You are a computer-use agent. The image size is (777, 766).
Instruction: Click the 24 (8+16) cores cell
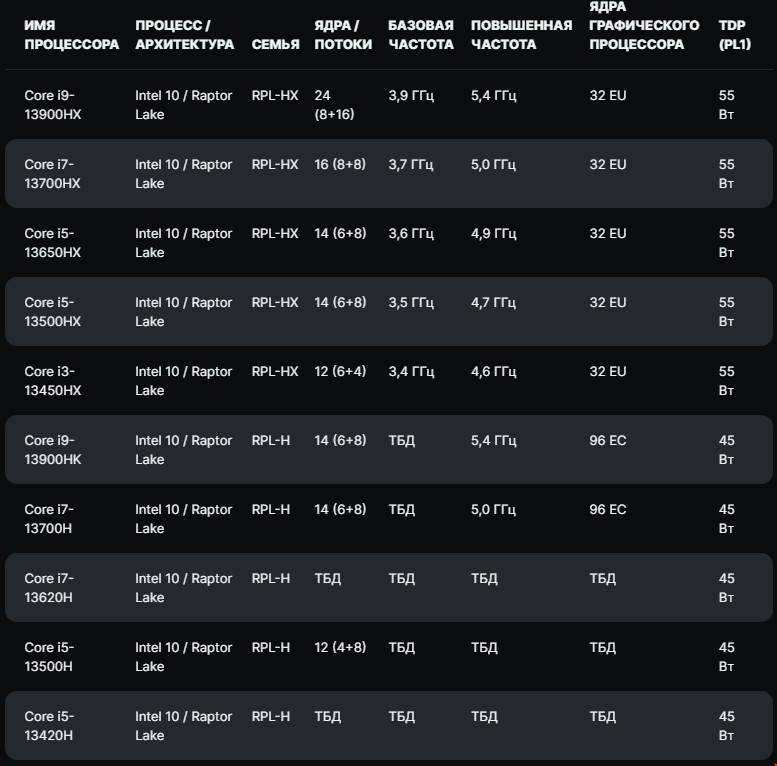point(334,104)
